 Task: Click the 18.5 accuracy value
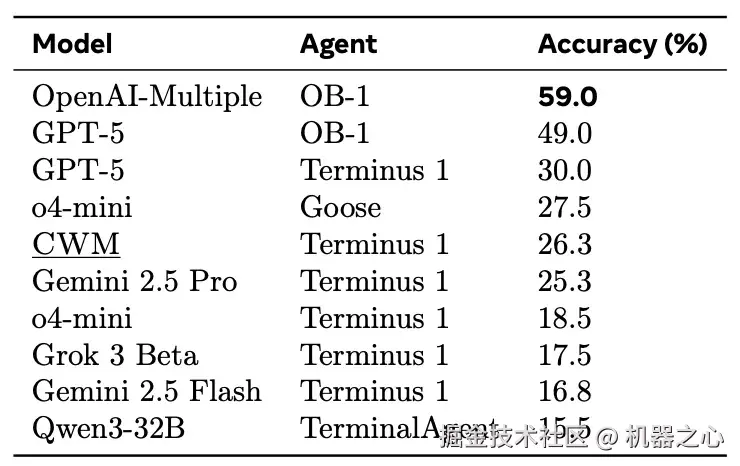(565, 318)
